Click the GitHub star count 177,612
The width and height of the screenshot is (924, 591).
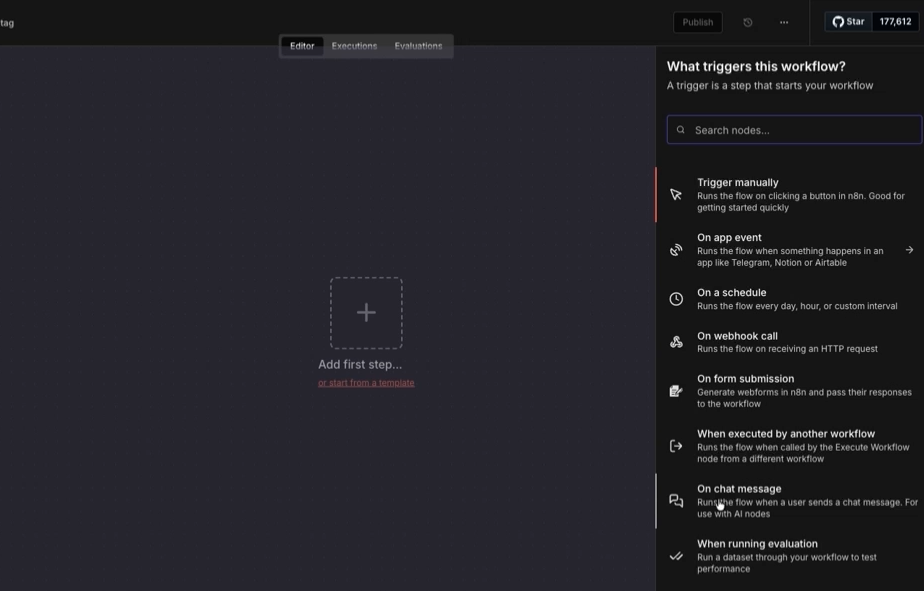[x=893, y=20]
